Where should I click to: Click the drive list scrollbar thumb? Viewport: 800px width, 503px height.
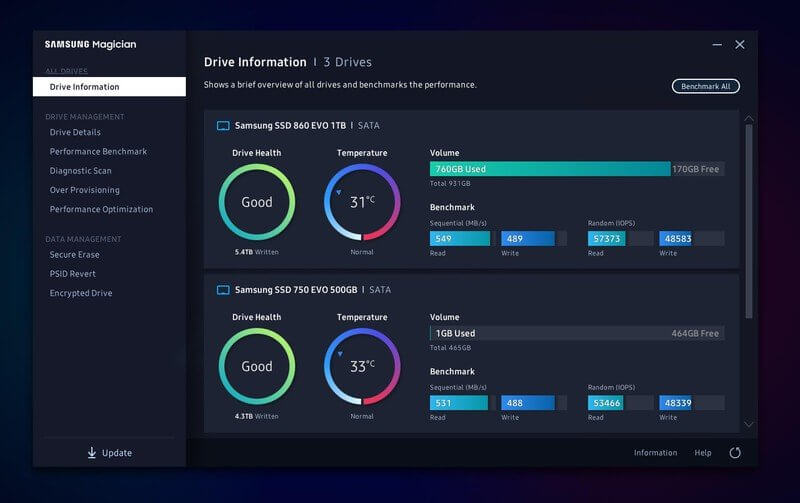click(748, 221)
